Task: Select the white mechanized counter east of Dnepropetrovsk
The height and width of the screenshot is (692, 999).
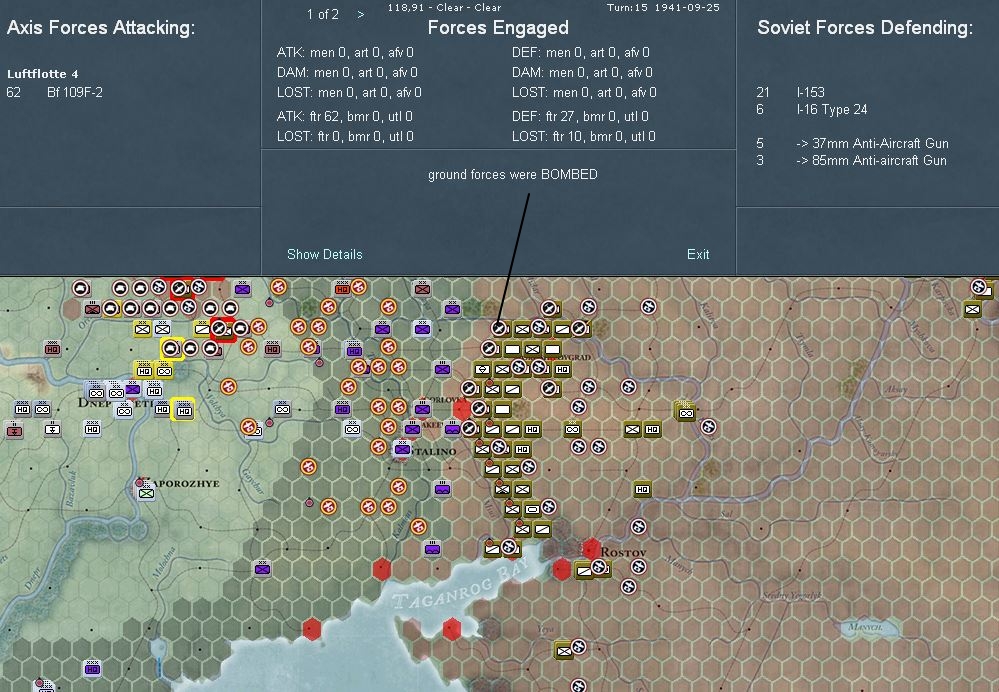Action: [282, 408]
